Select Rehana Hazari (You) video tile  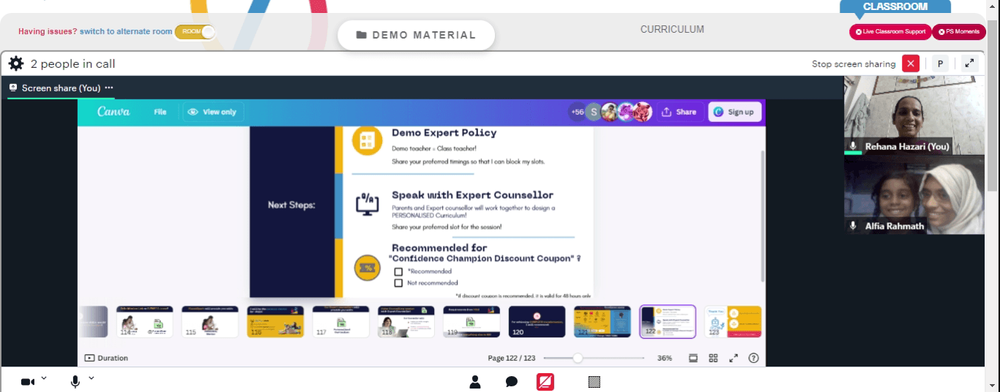click(914, 115)
